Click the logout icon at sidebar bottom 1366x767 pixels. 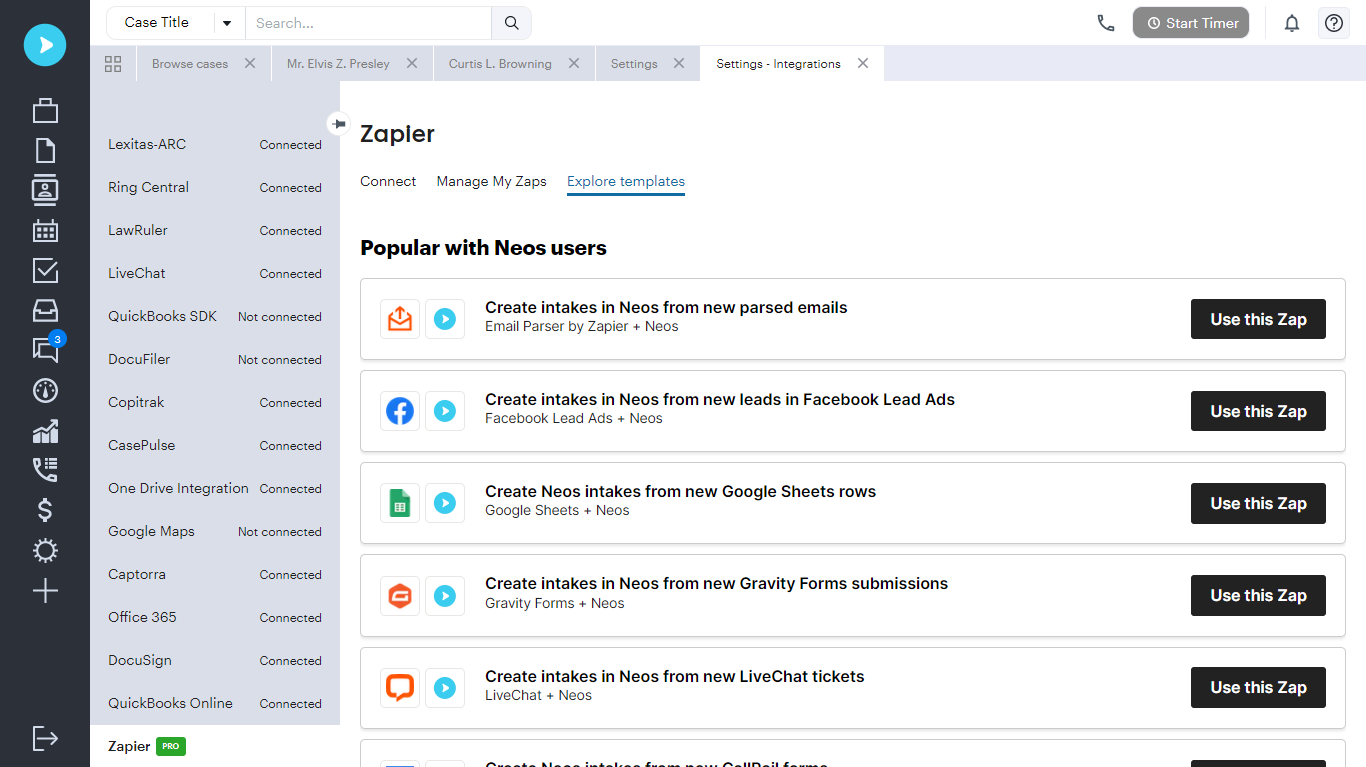click(x=45, y=739)
